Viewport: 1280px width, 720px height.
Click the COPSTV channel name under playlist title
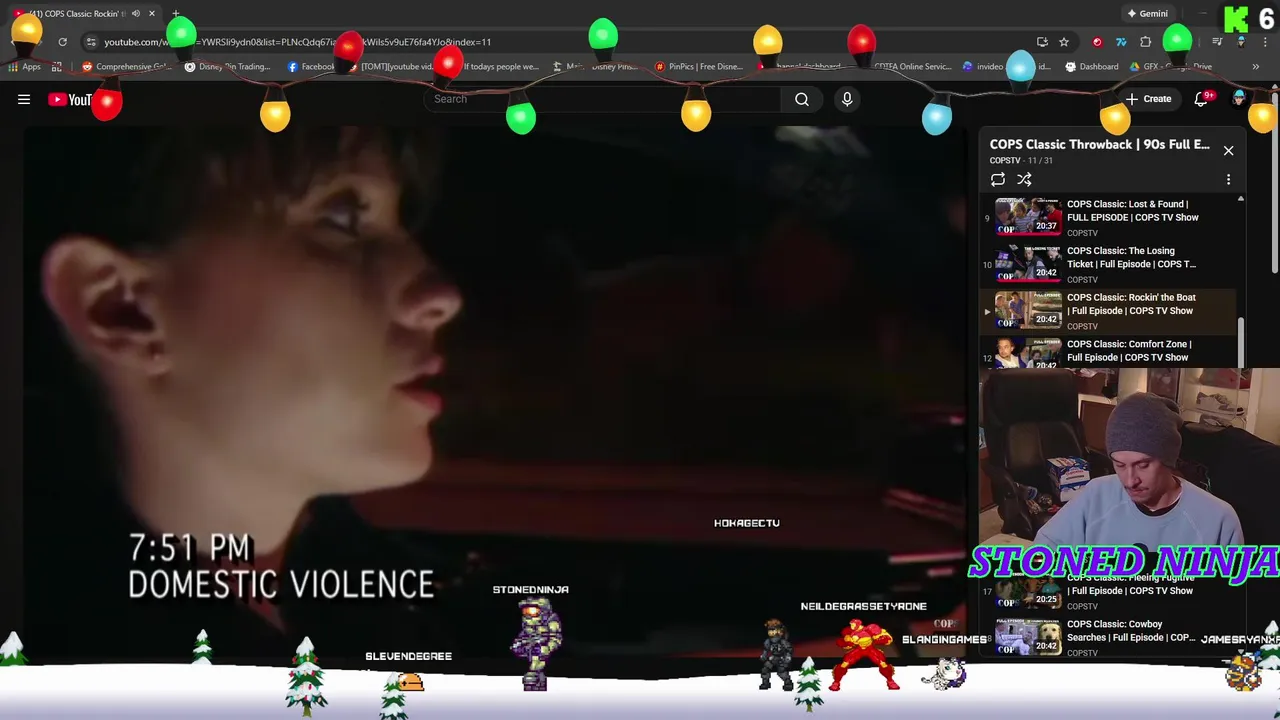pos(1005,161)
